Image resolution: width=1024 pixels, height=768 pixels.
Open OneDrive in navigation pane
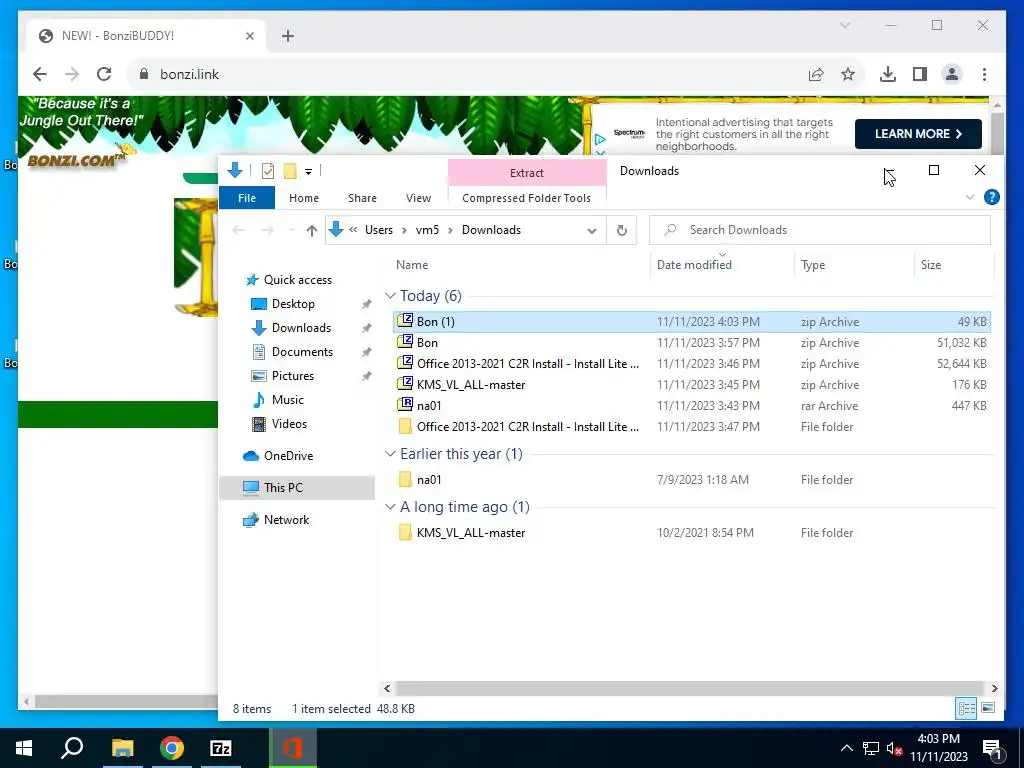pyautogui.click(x=288, y=456)
